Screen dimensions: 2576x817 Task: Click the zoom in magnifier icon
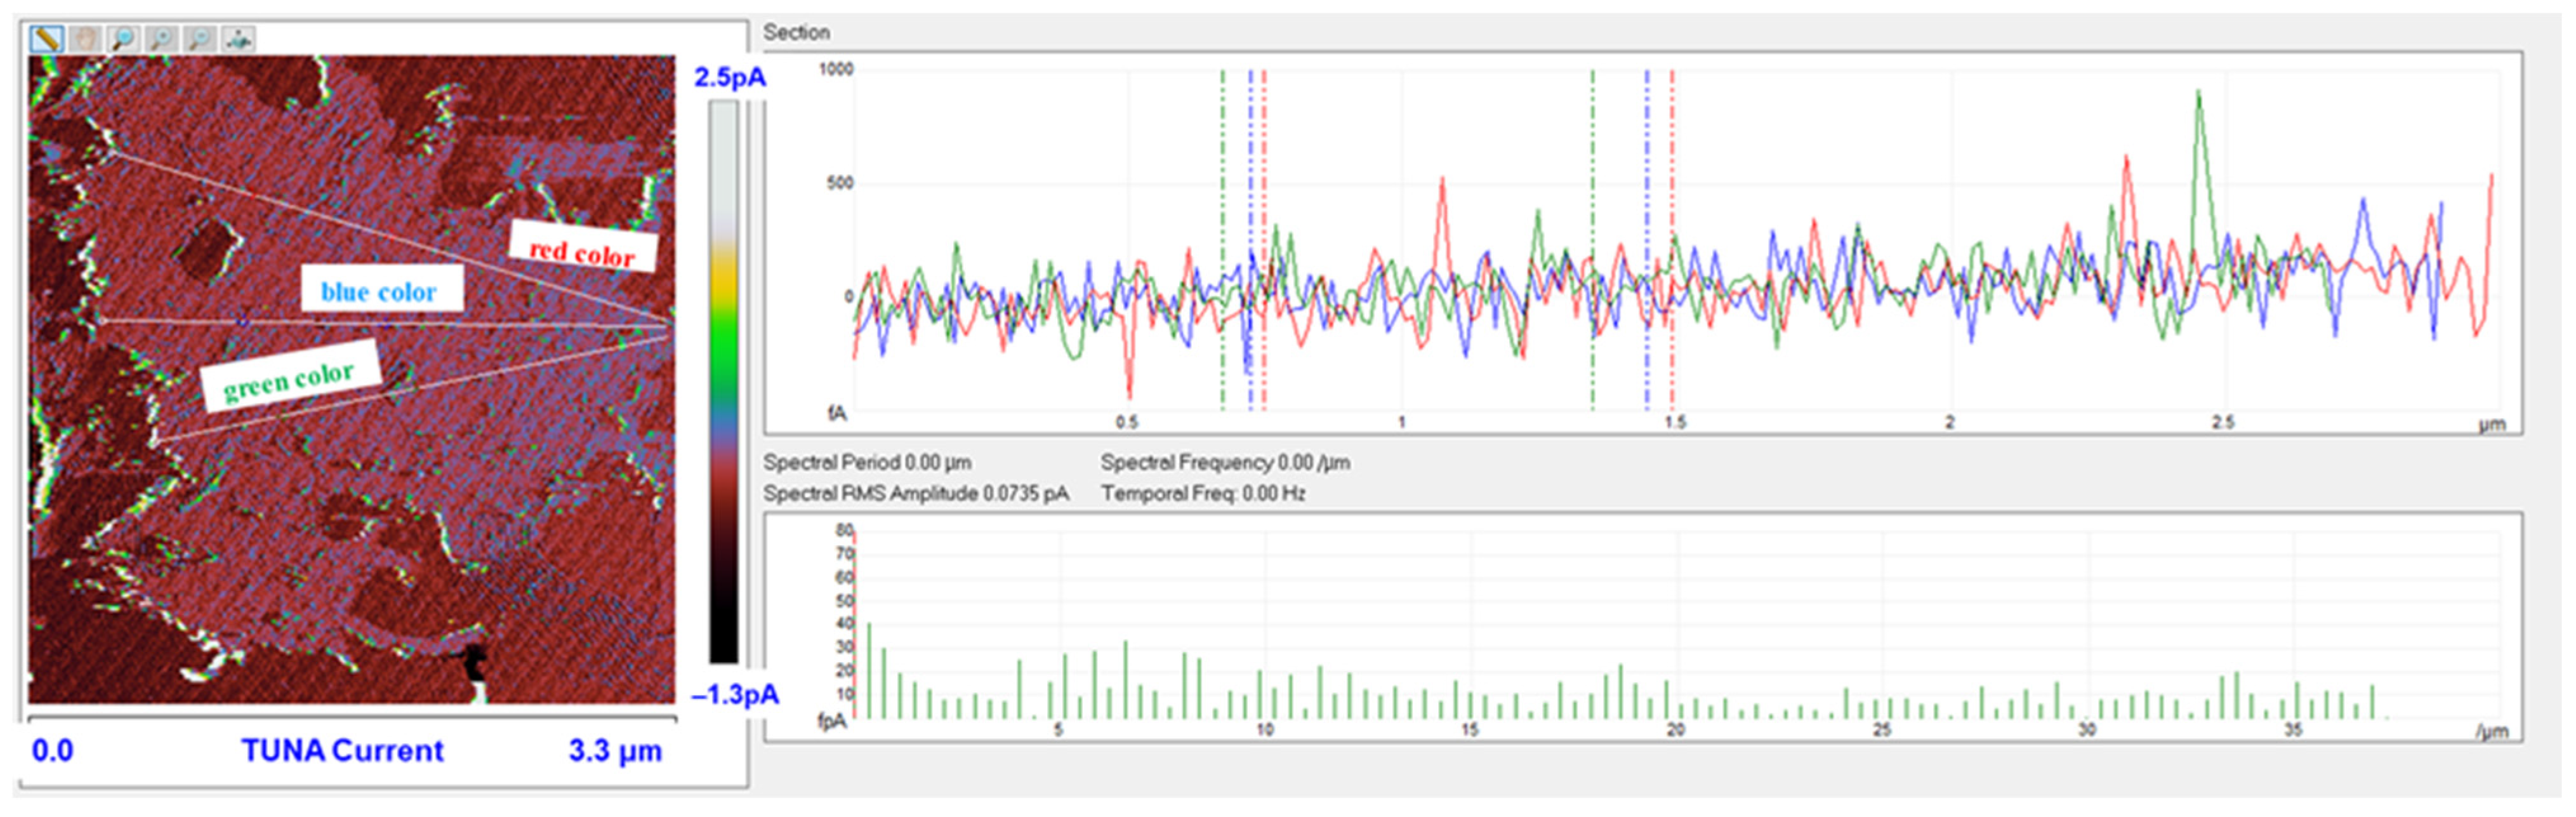tap(161, 39)
